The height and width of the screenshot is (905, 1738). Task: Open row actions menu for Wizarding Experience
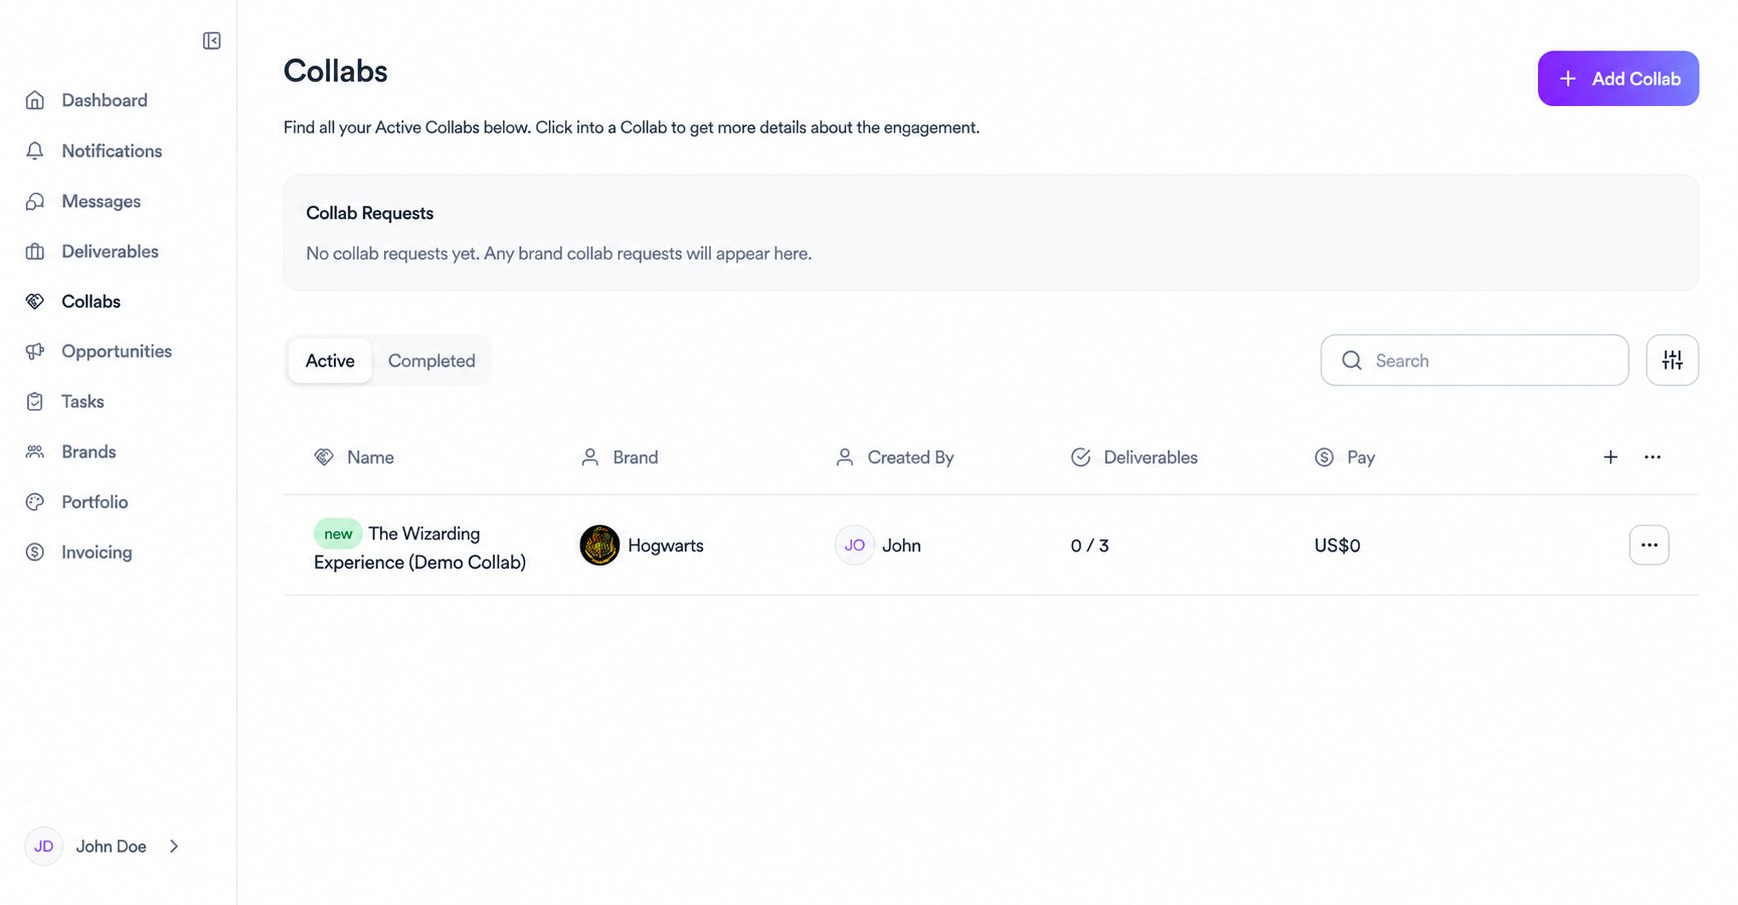pos(1648,545)
